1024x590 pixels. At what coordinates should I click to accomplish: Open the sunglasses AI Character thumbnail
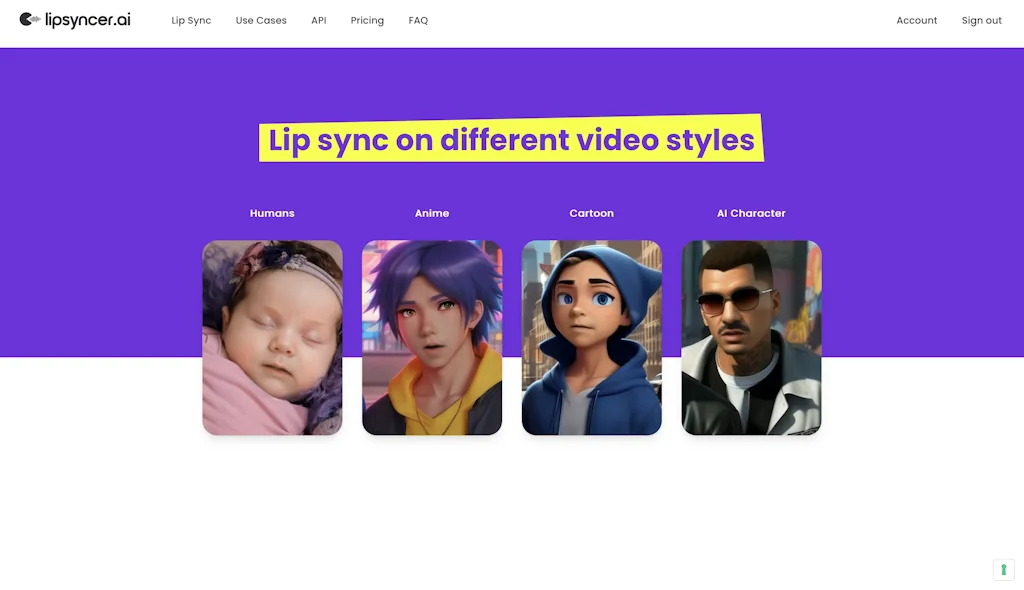751,336
